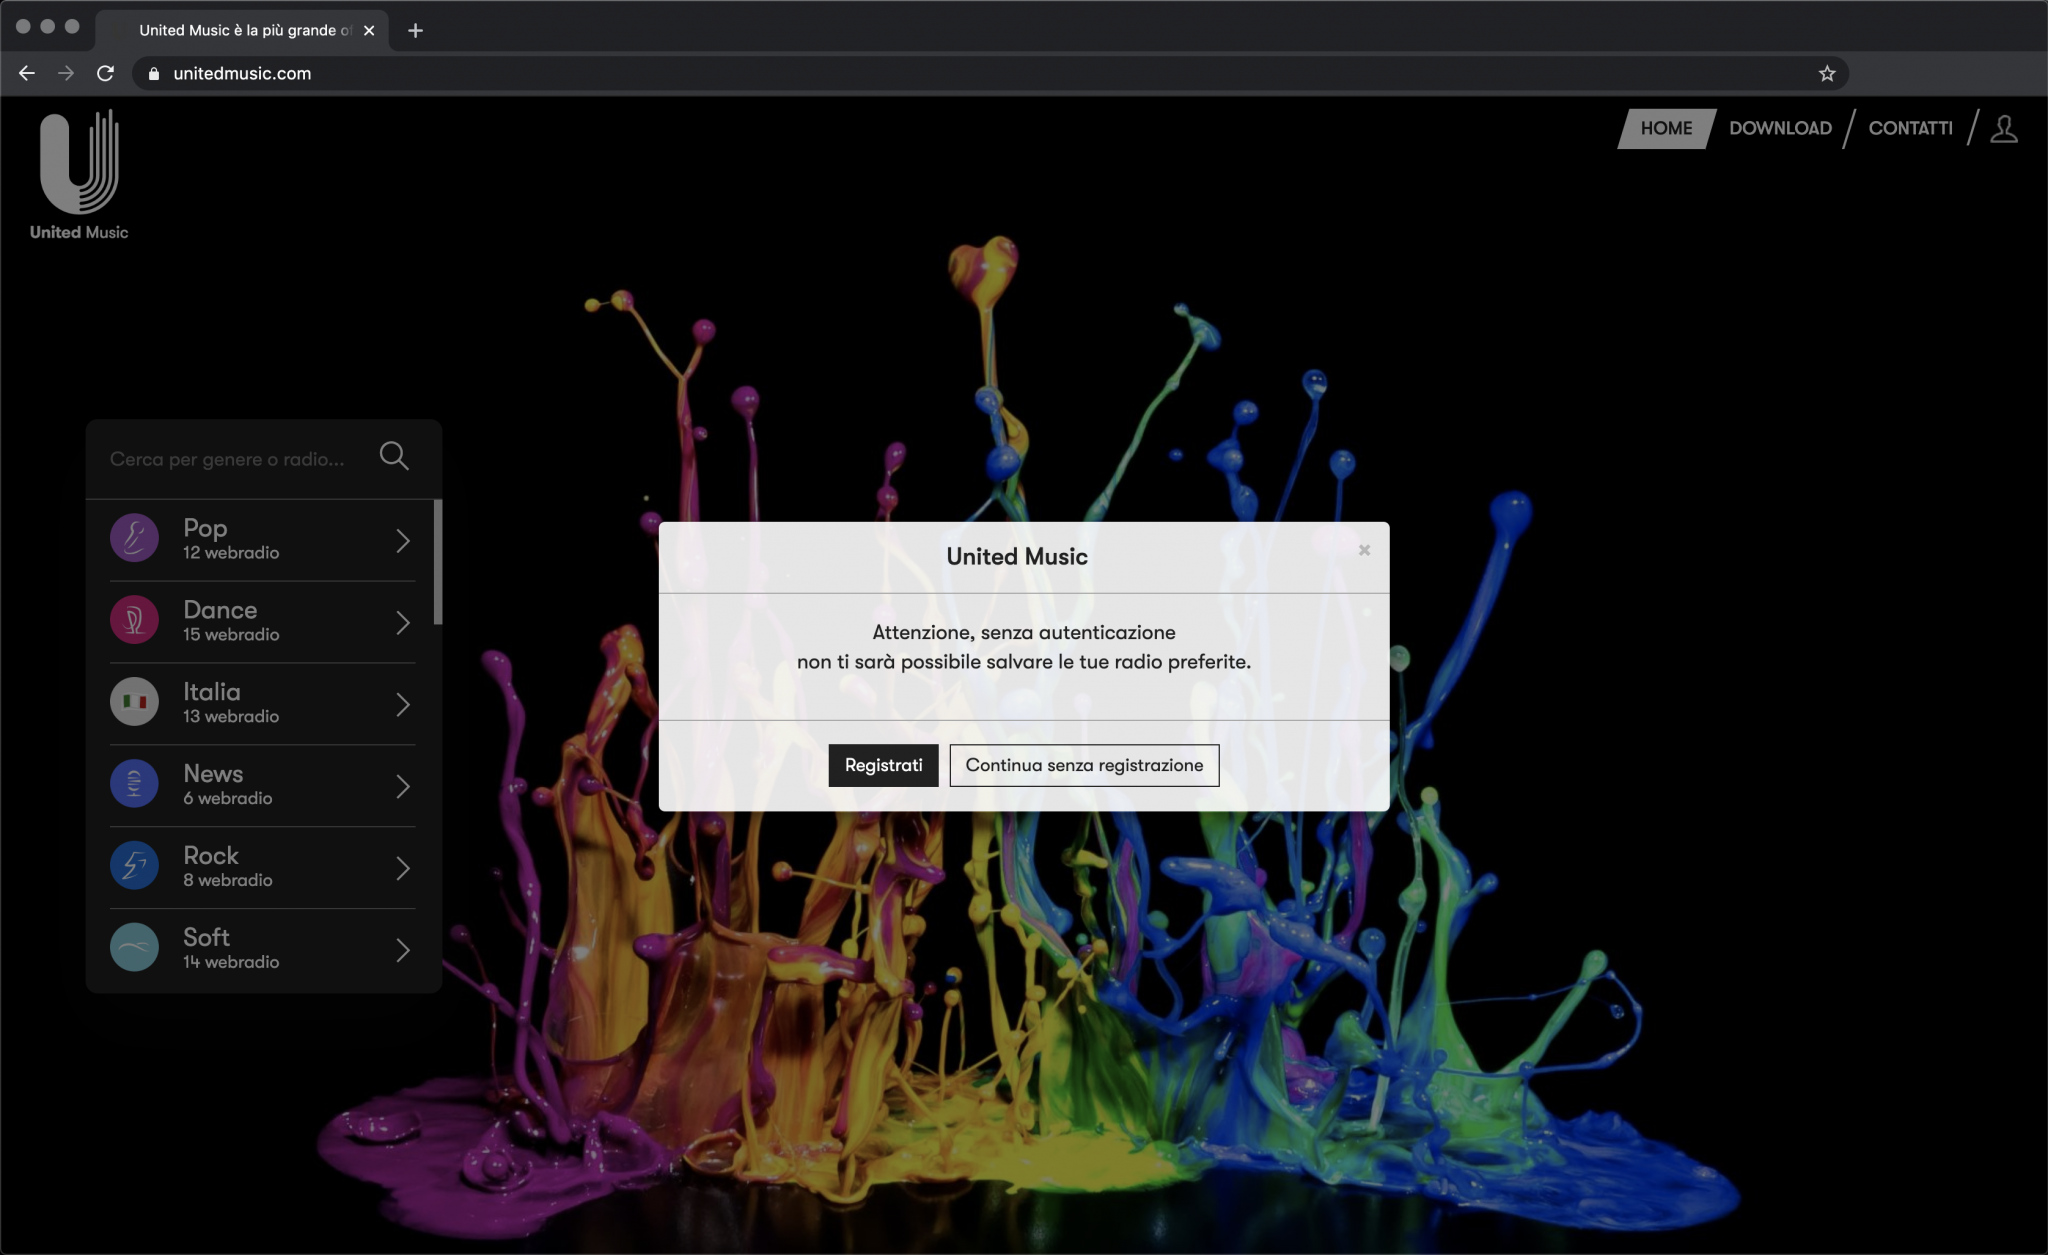Viewport: 2048px width, 1255px height.
Task: Open the CONTATTI menu item
Action: 1910,128
